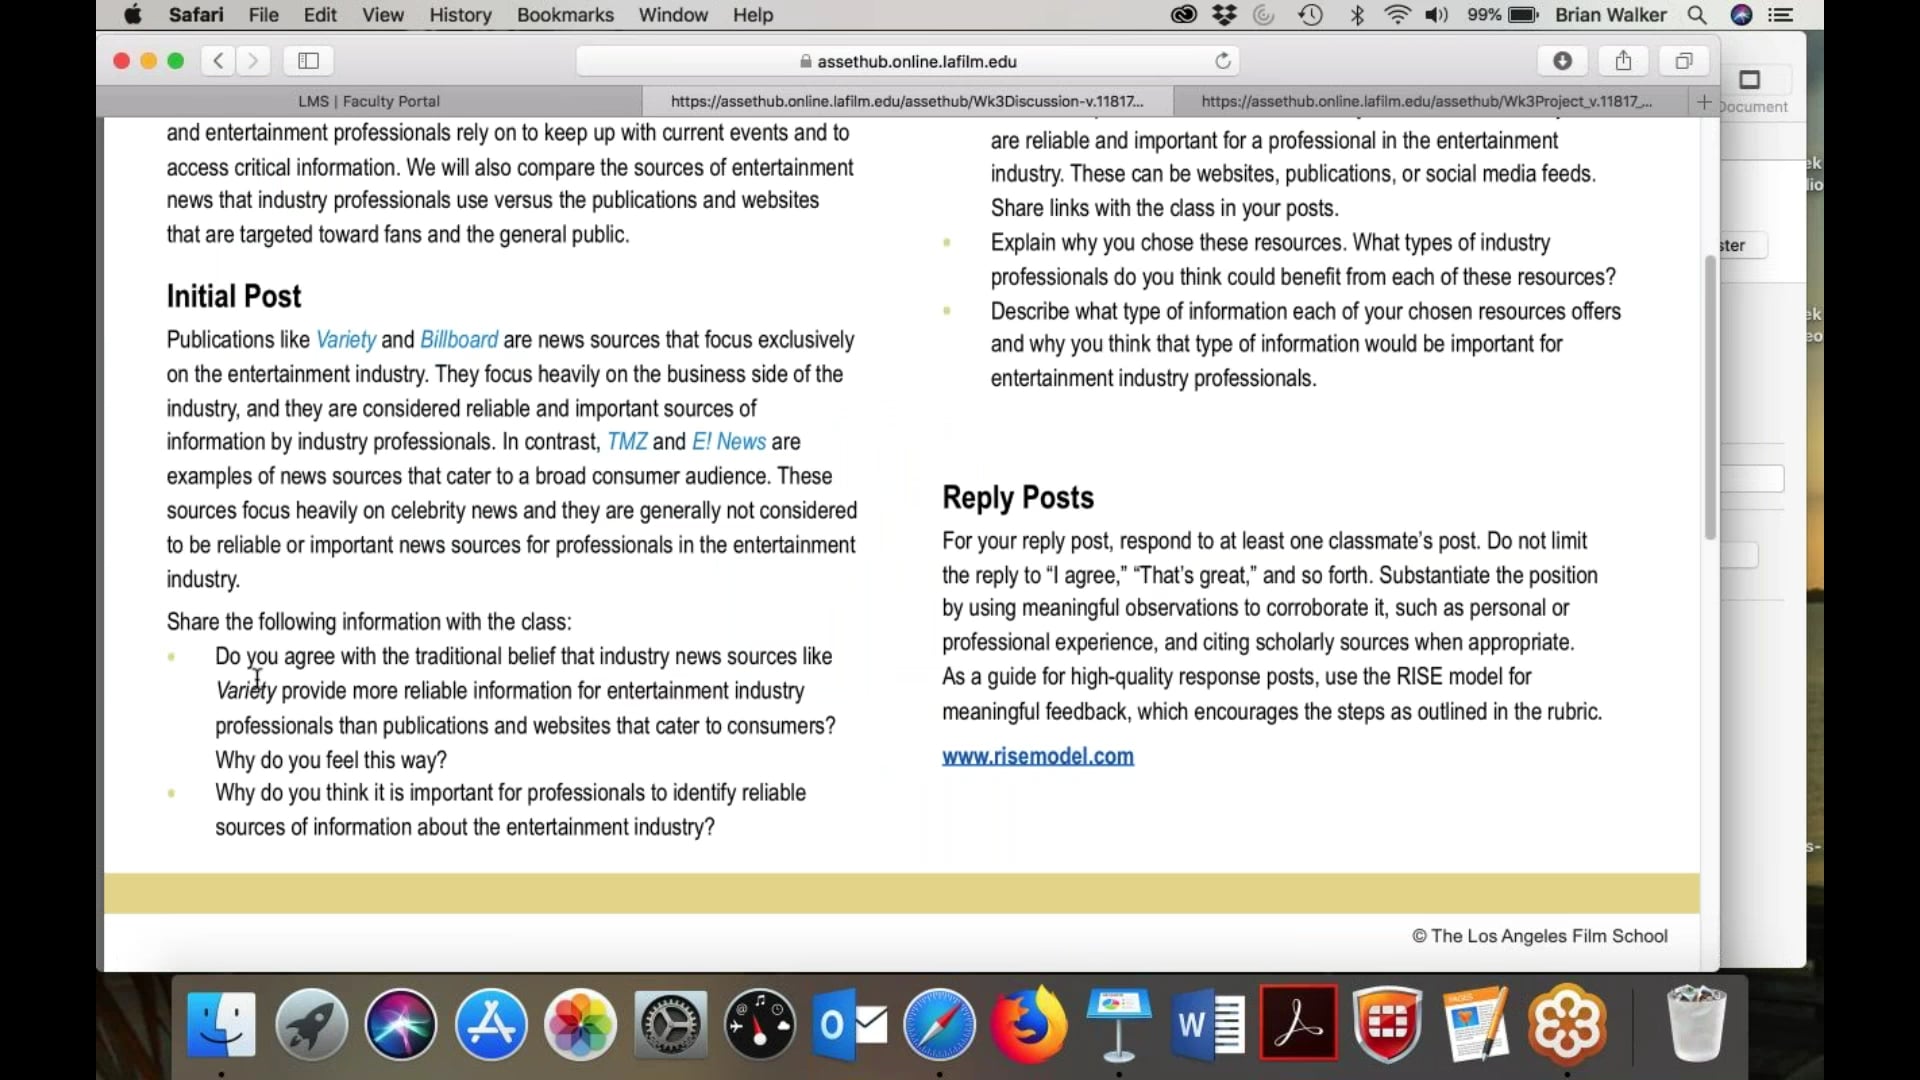Switch to the Wk3Project tab

click(x=1427, y=101)
